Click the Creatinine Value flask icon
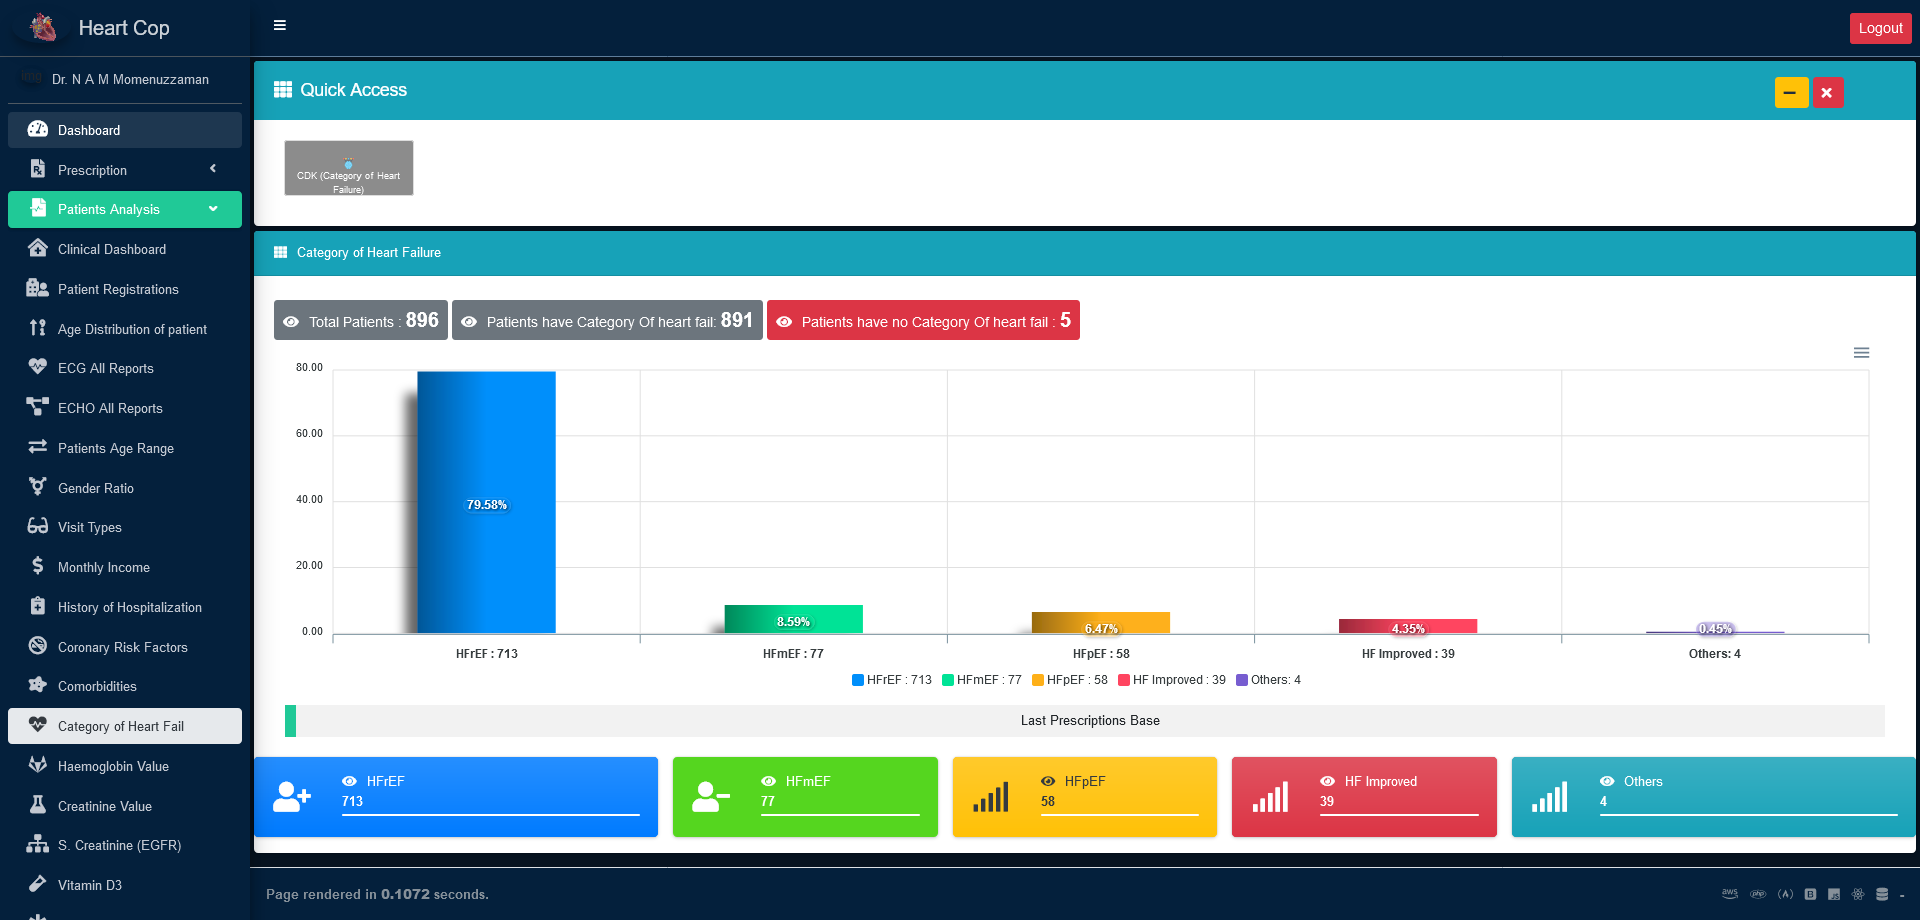The height and width of the screenshot is (920, 1924). [x=38, y=805]
